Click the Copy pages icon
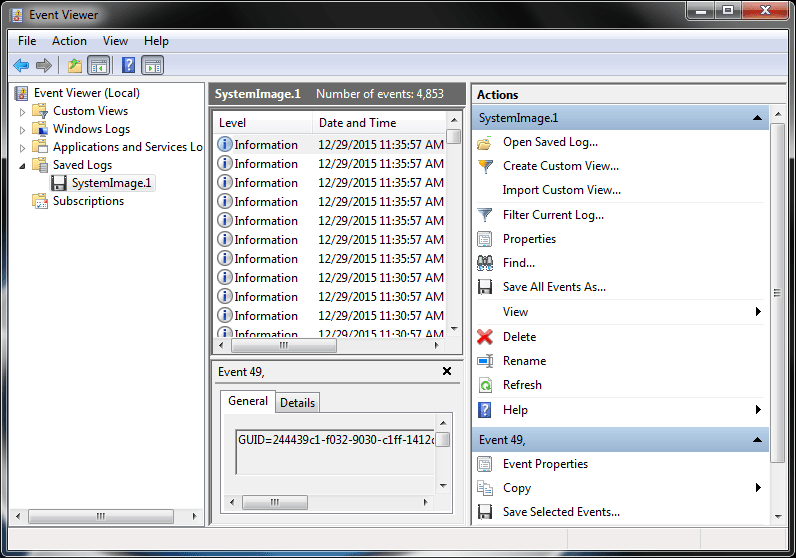This screenshot has width=796, height=558. (485, 488)
